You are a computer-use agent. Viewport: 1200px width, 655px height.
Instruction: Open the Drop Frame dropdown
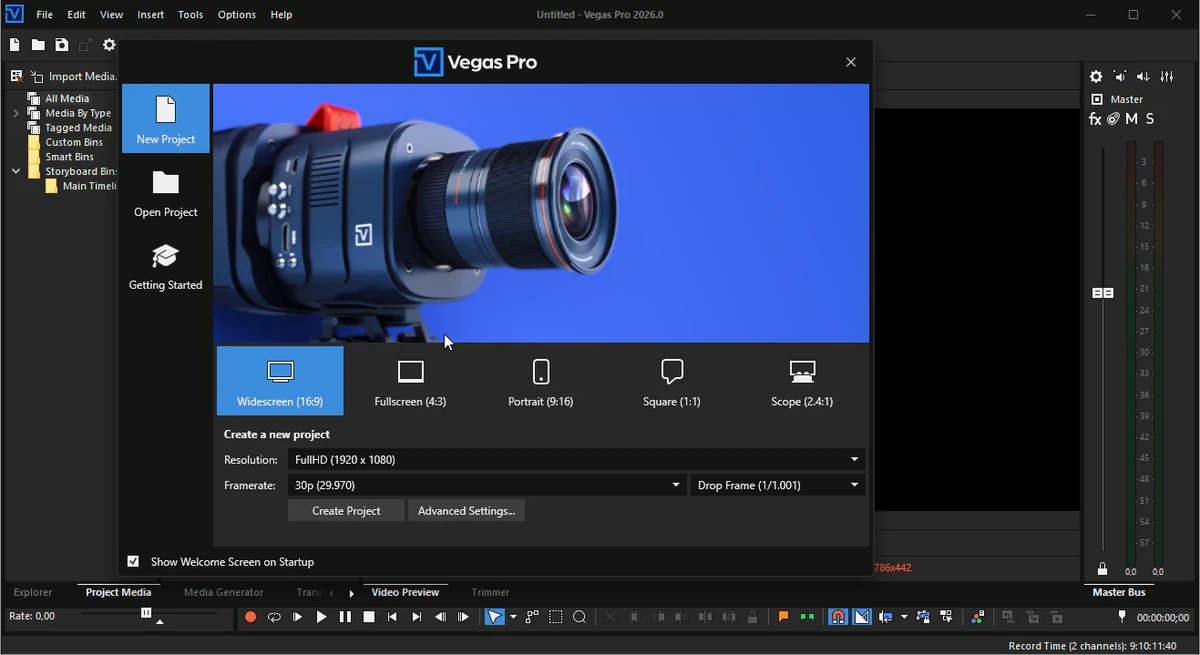coord(778,485)
